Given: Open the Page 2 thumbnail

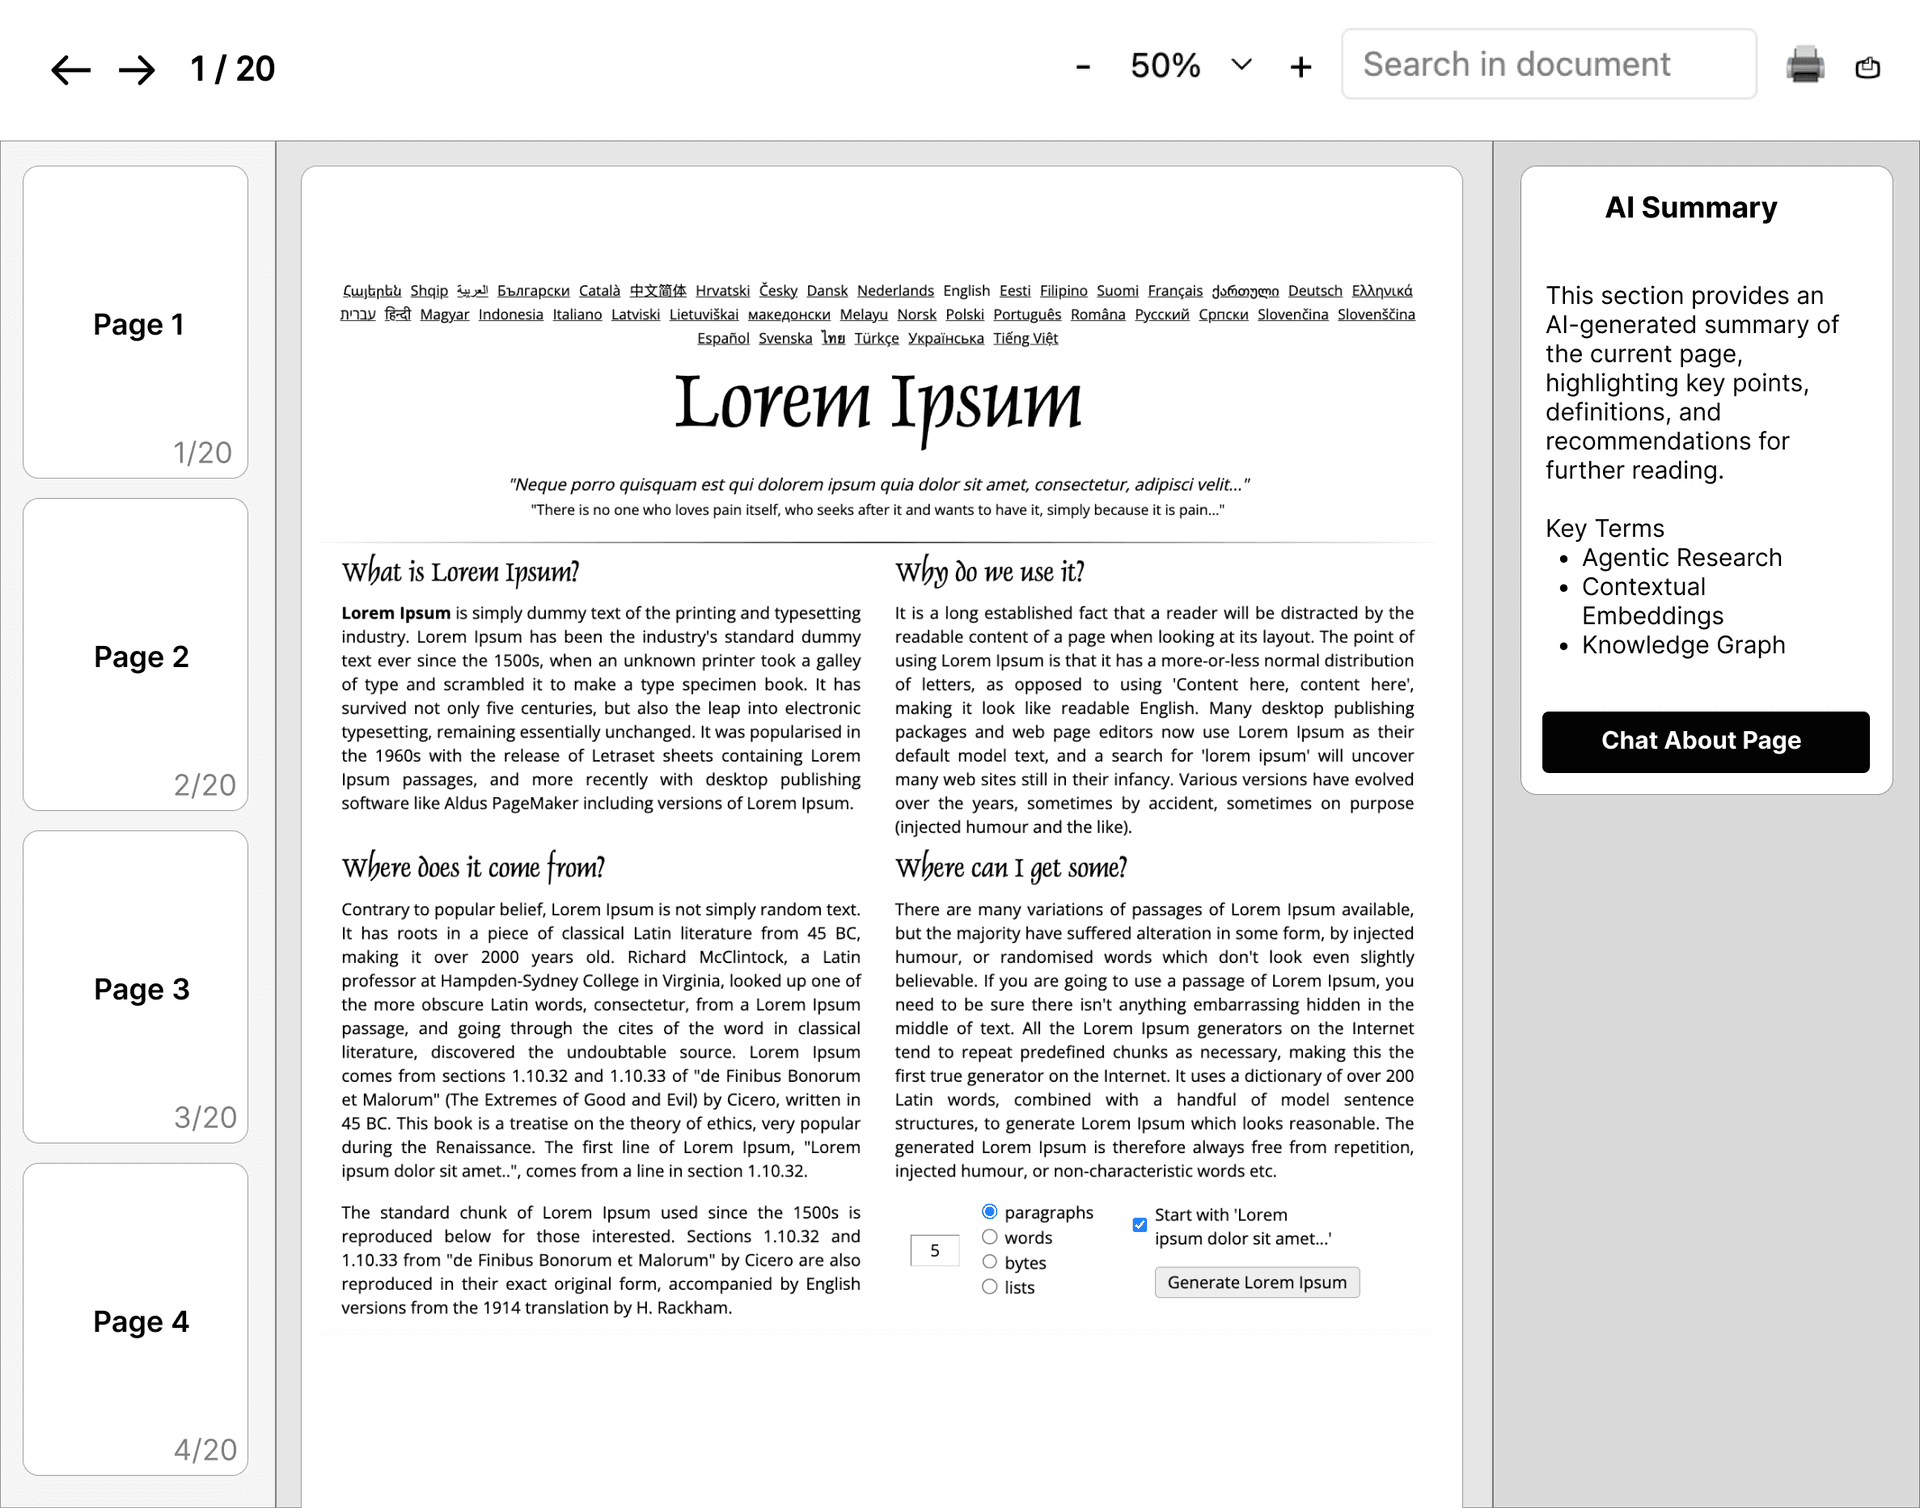Looking at the screenshot, I should pyautogui.click(x=135, y=654).
